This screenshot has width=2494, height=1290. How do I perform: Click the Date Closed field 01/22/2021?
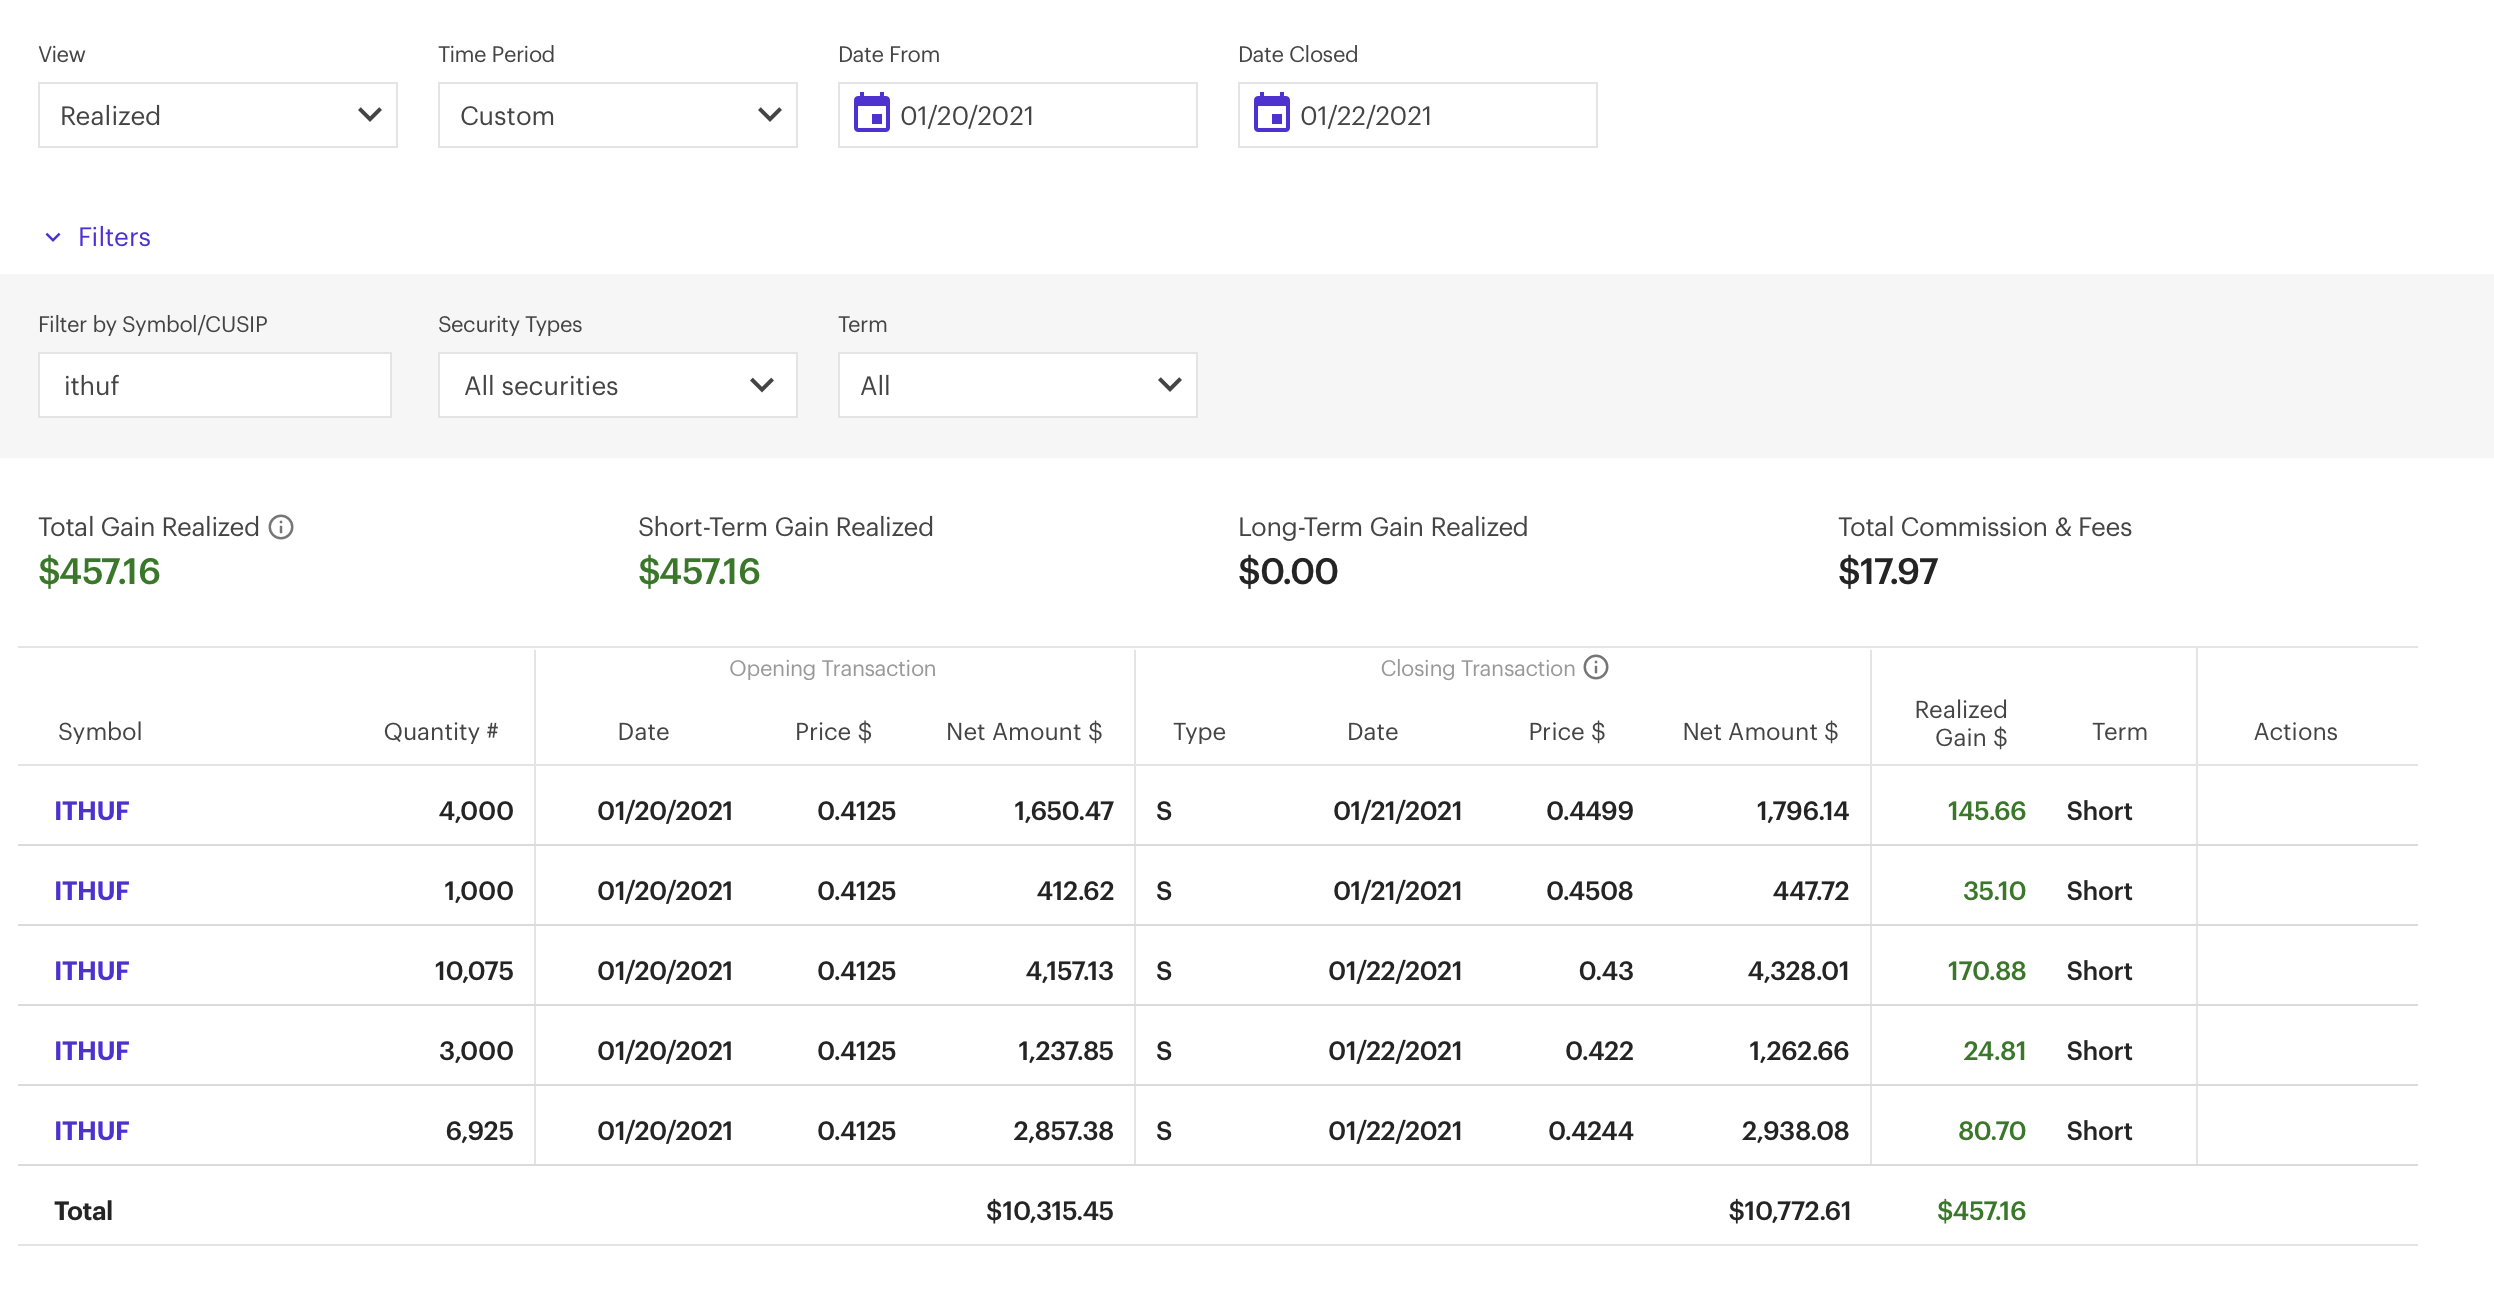[1440, 116]
